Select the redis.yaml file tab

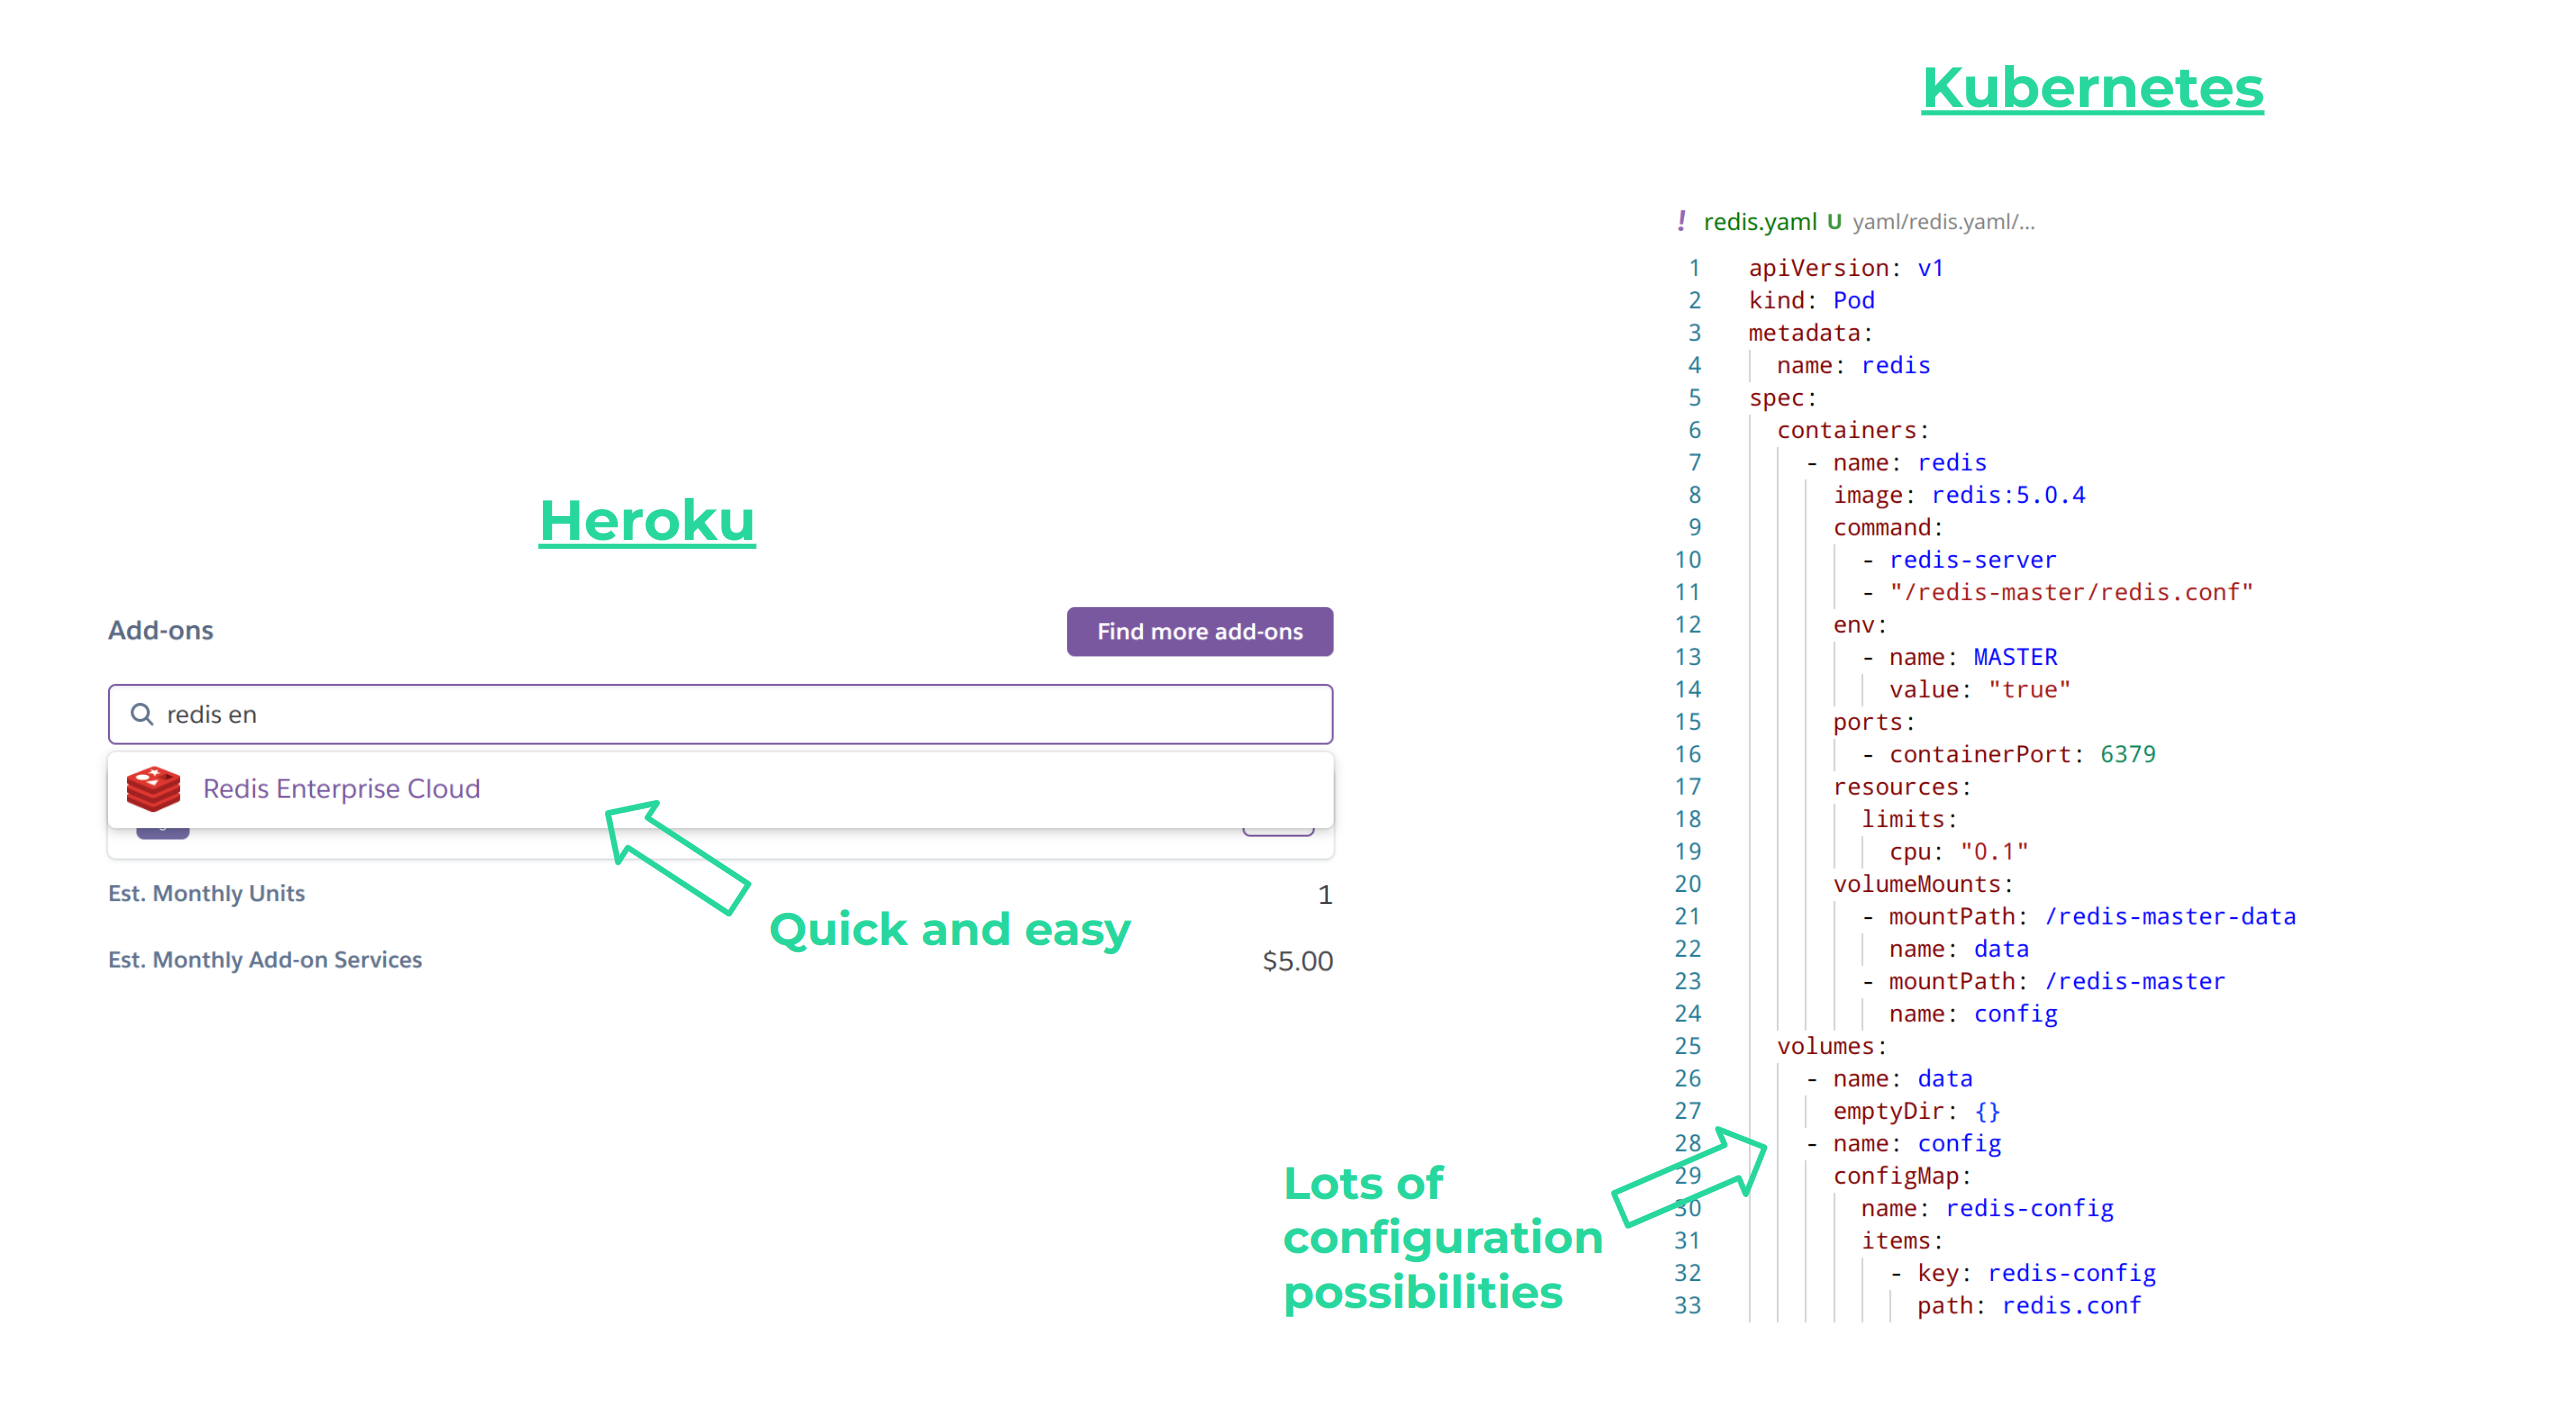coord(1760,222)
